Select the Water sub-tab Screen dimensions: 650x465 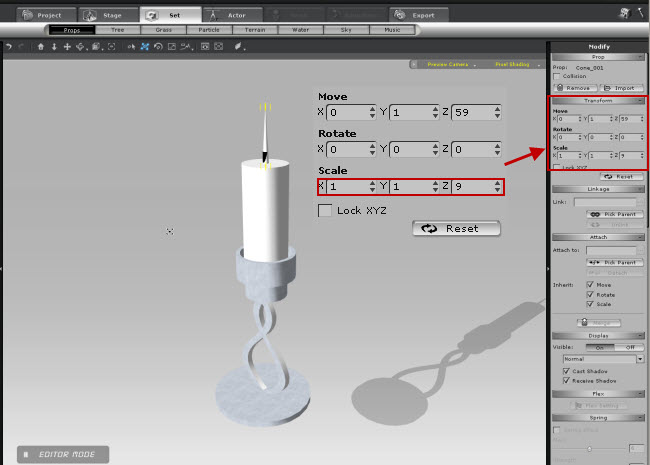point(301,30)
